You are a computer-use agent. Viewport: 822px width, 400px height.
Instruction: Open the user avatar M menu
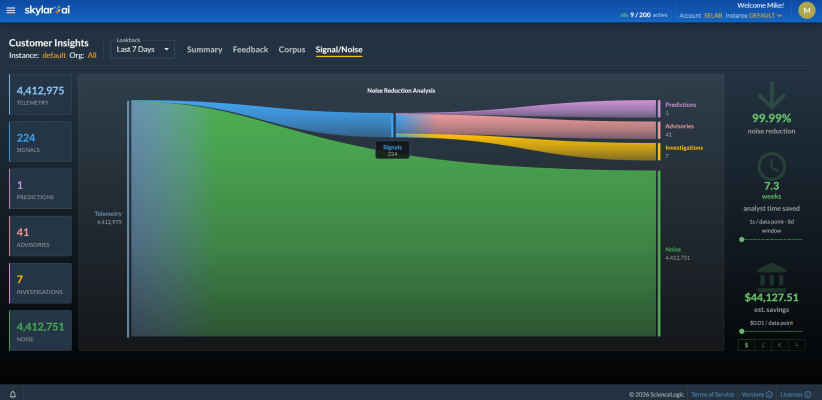(806, 10)
